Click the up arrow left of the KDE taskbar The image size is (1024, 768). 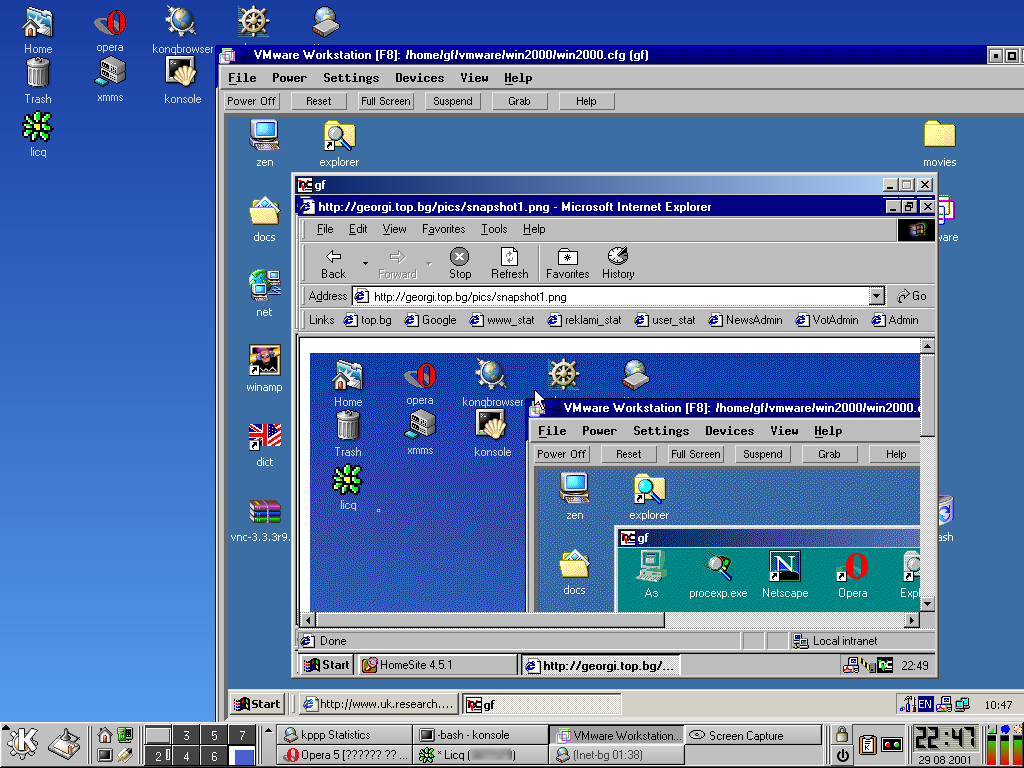click(268, 731)
